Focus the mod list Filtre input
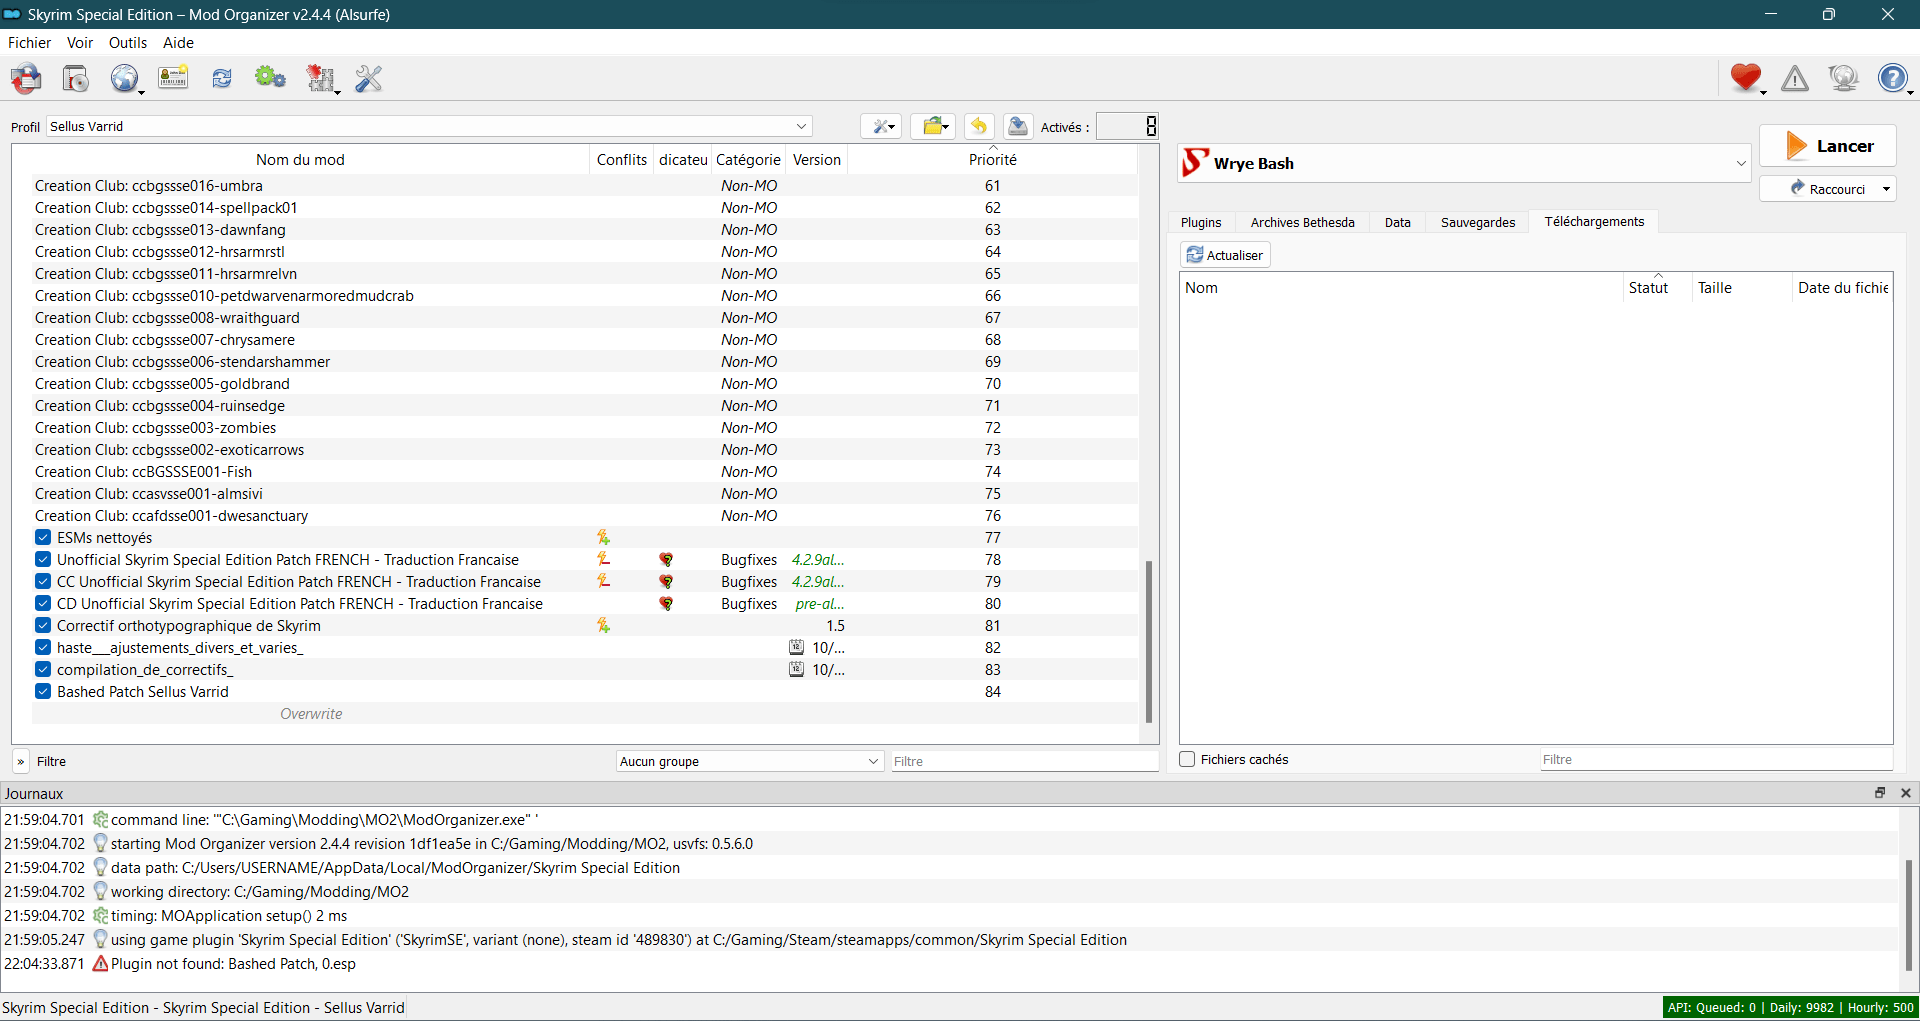 (1024, 761)
